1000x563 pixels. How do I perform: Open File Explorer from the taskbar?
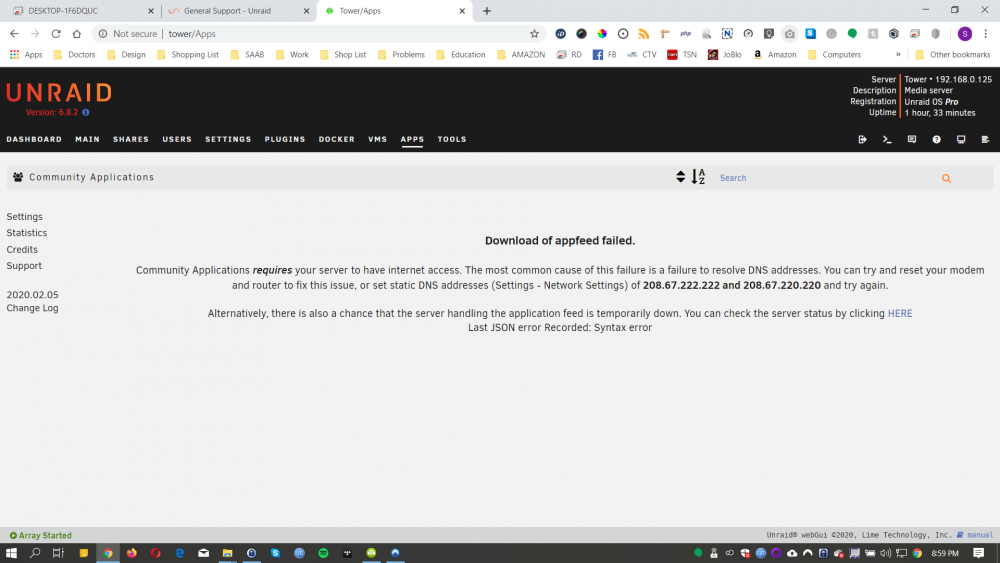pyautogui.click(x=228, y=553)
